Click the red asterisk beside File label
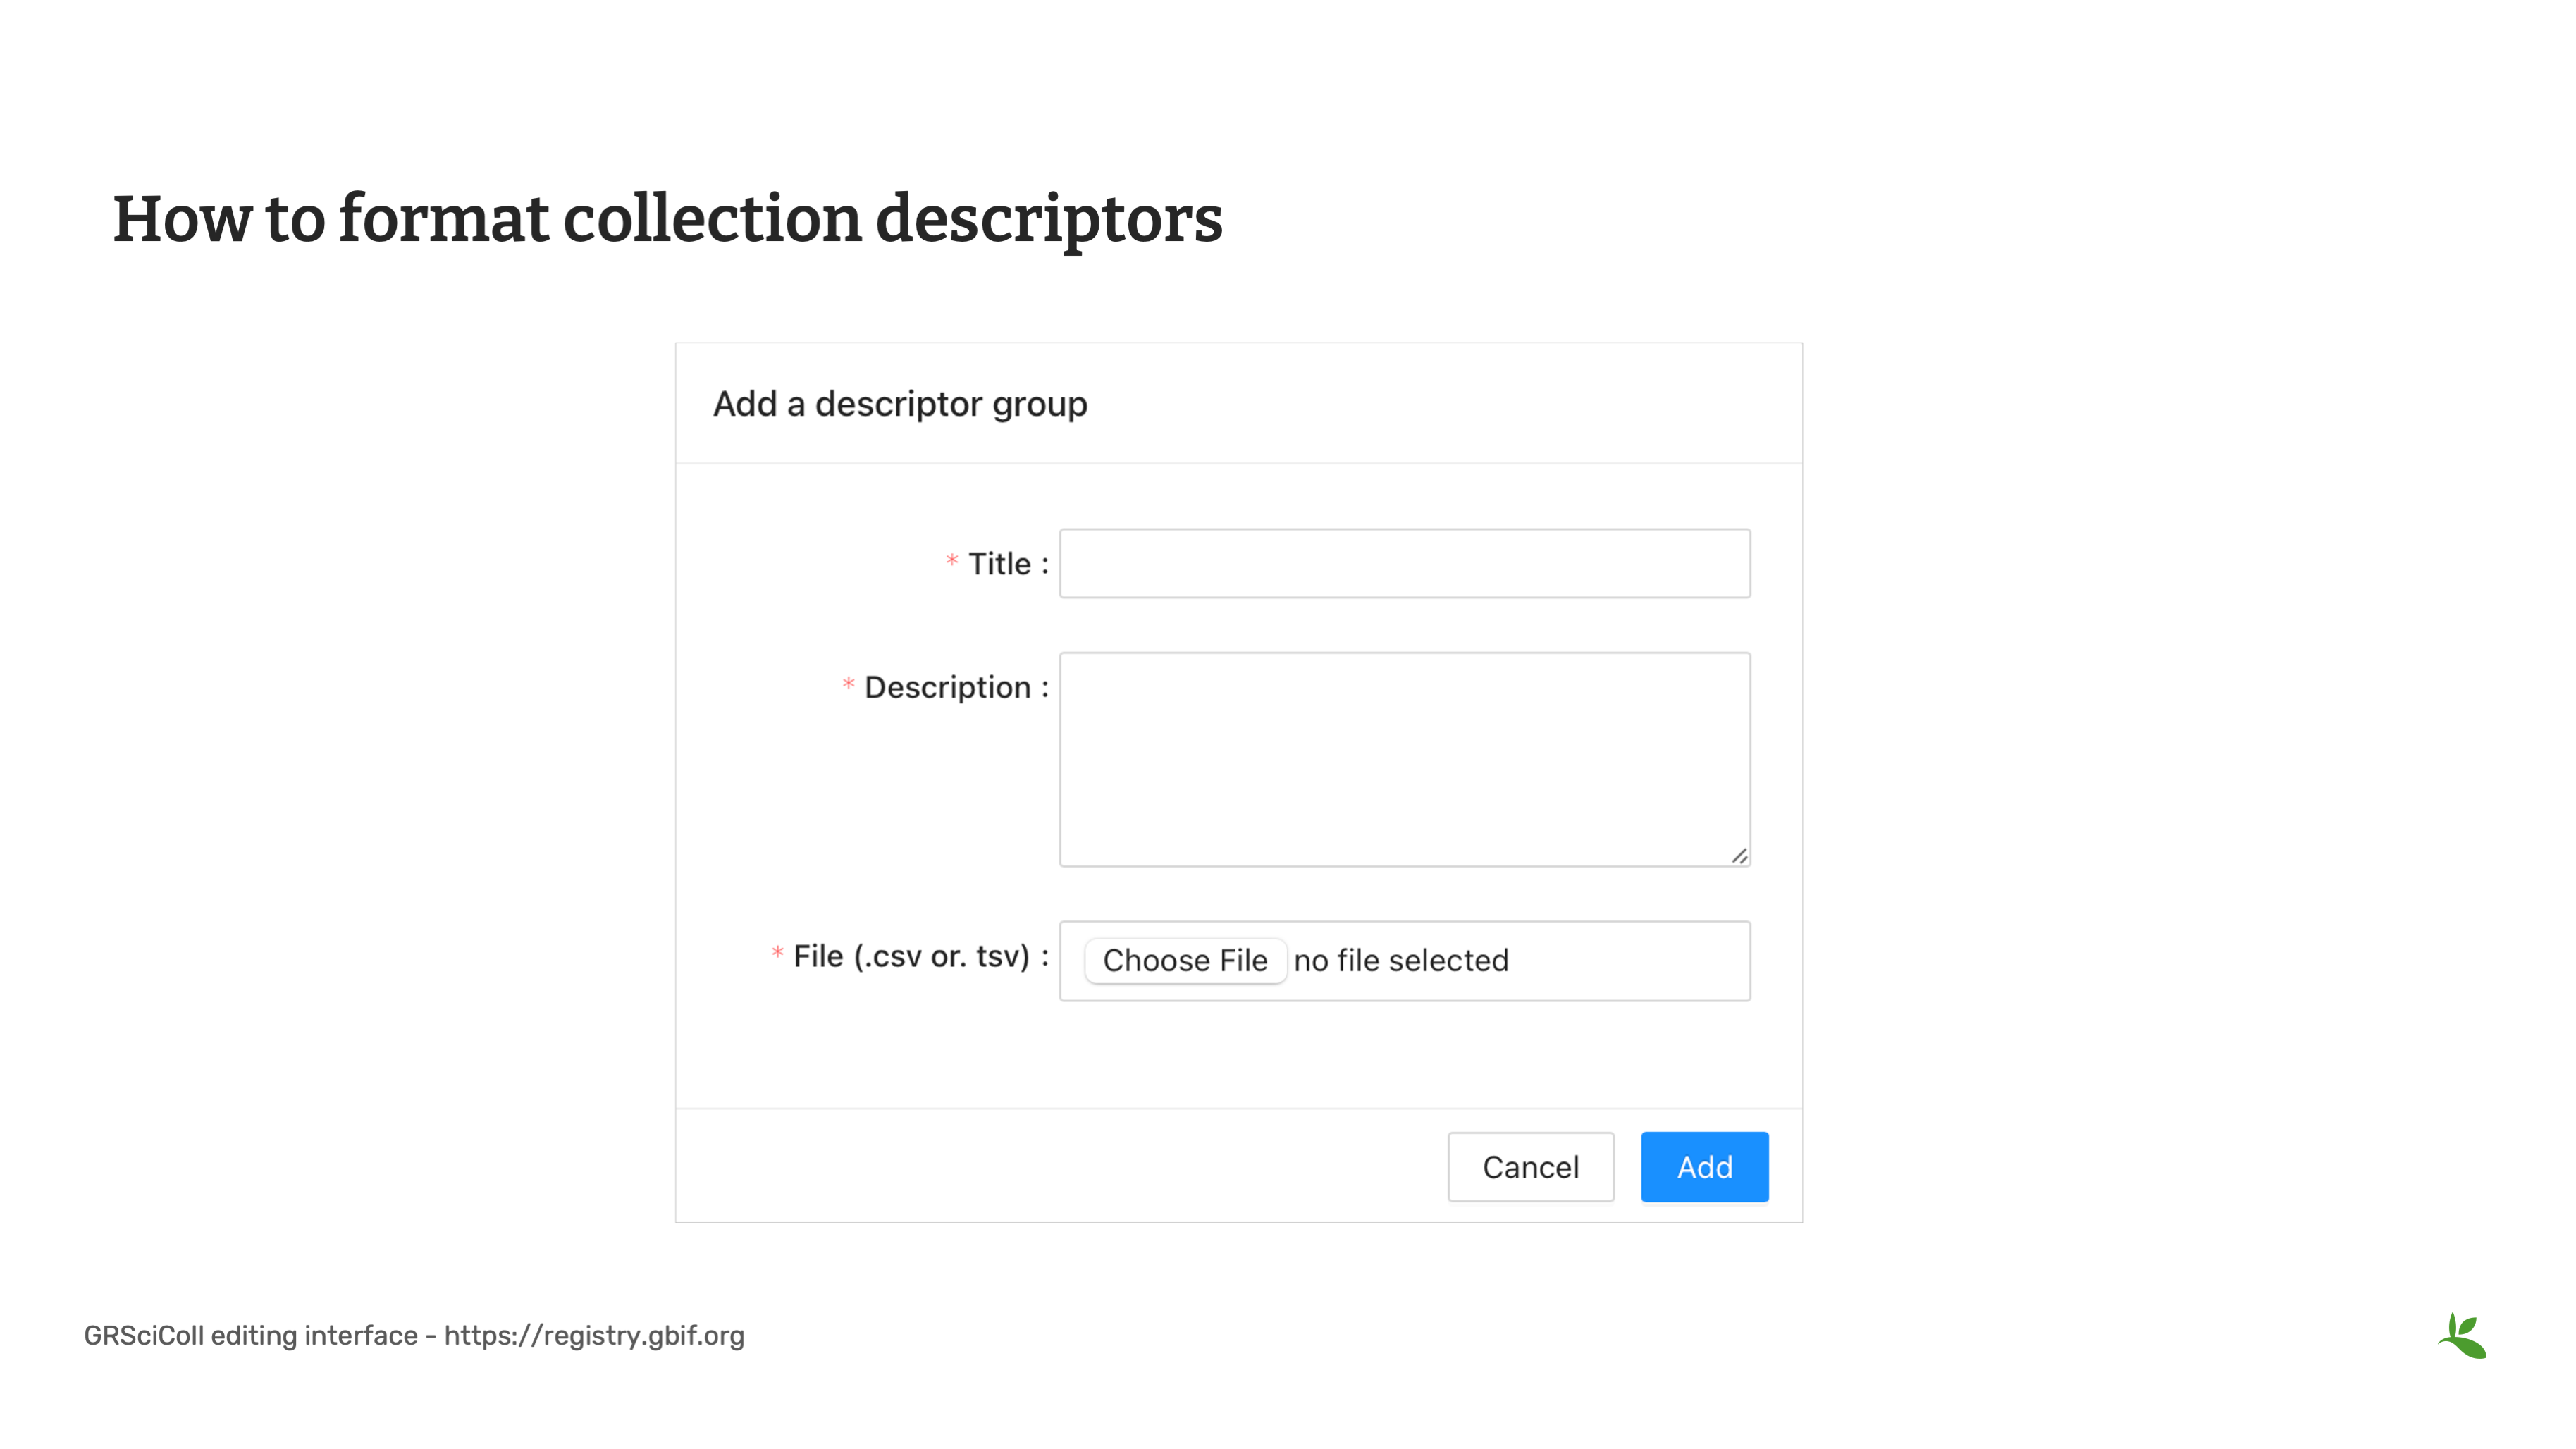Viewport: 2576px width, 1449px height. pos(777,953)
